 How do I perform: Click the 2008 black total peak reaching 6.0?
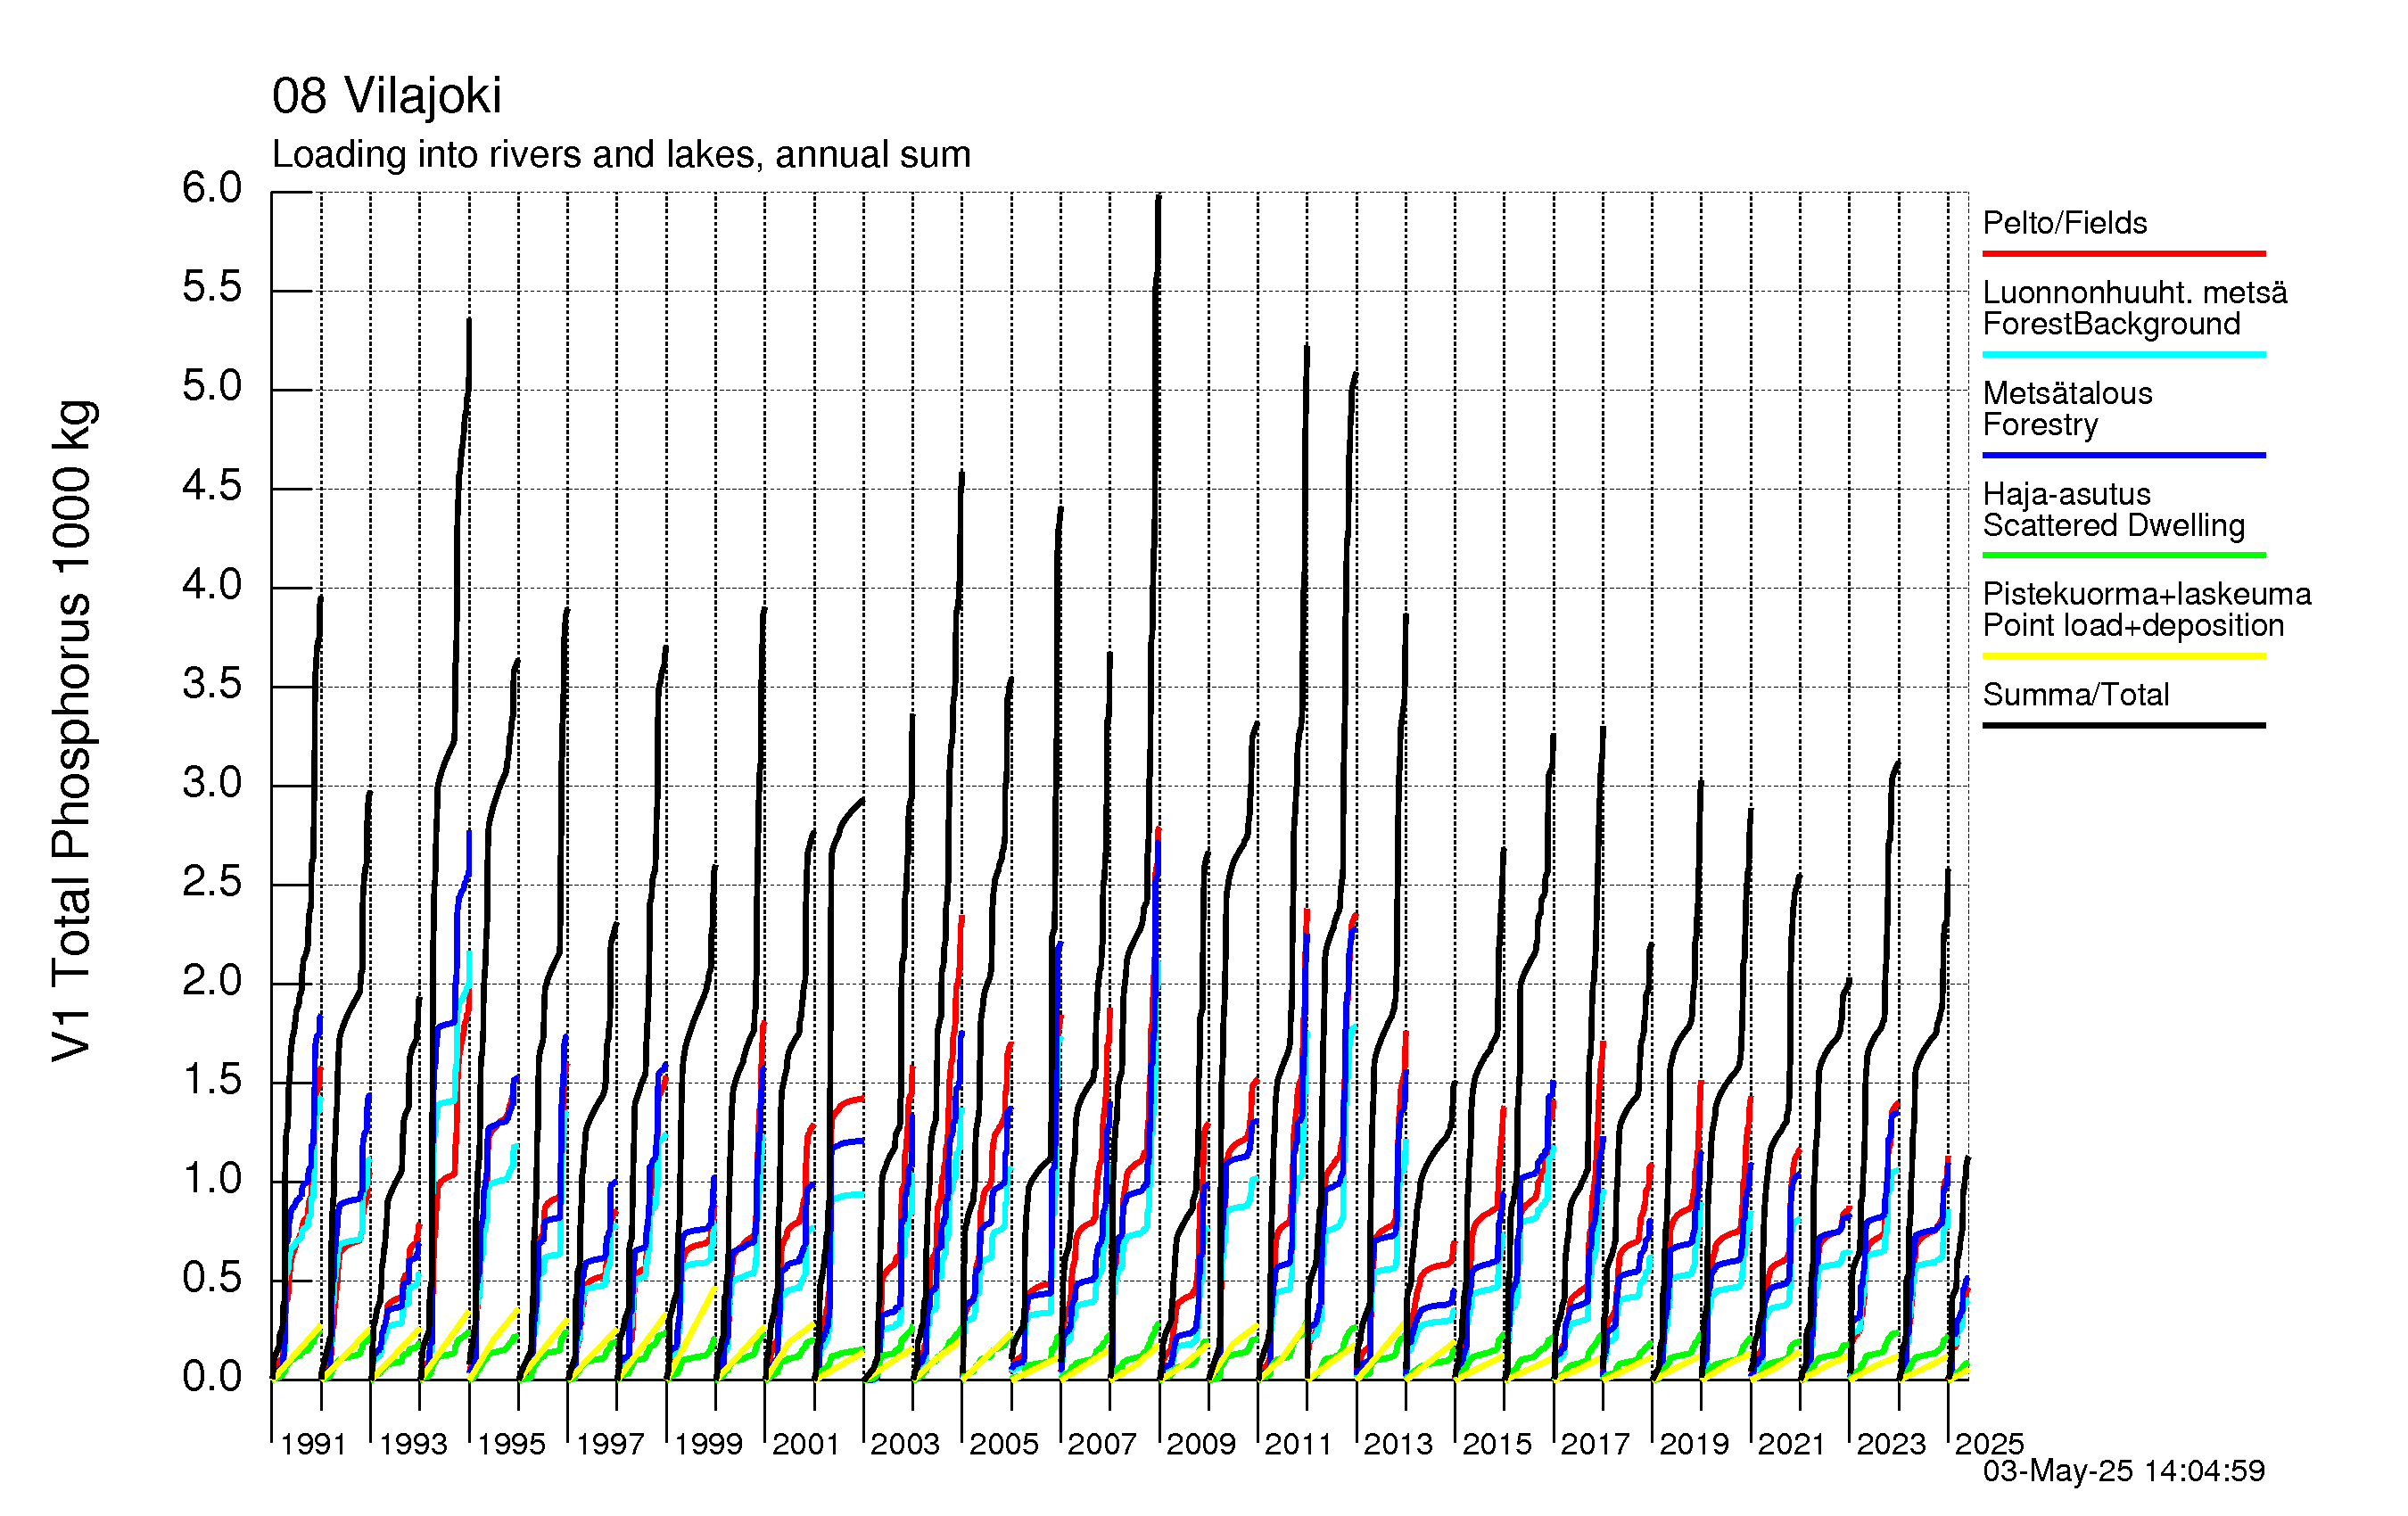point(1159,198)
